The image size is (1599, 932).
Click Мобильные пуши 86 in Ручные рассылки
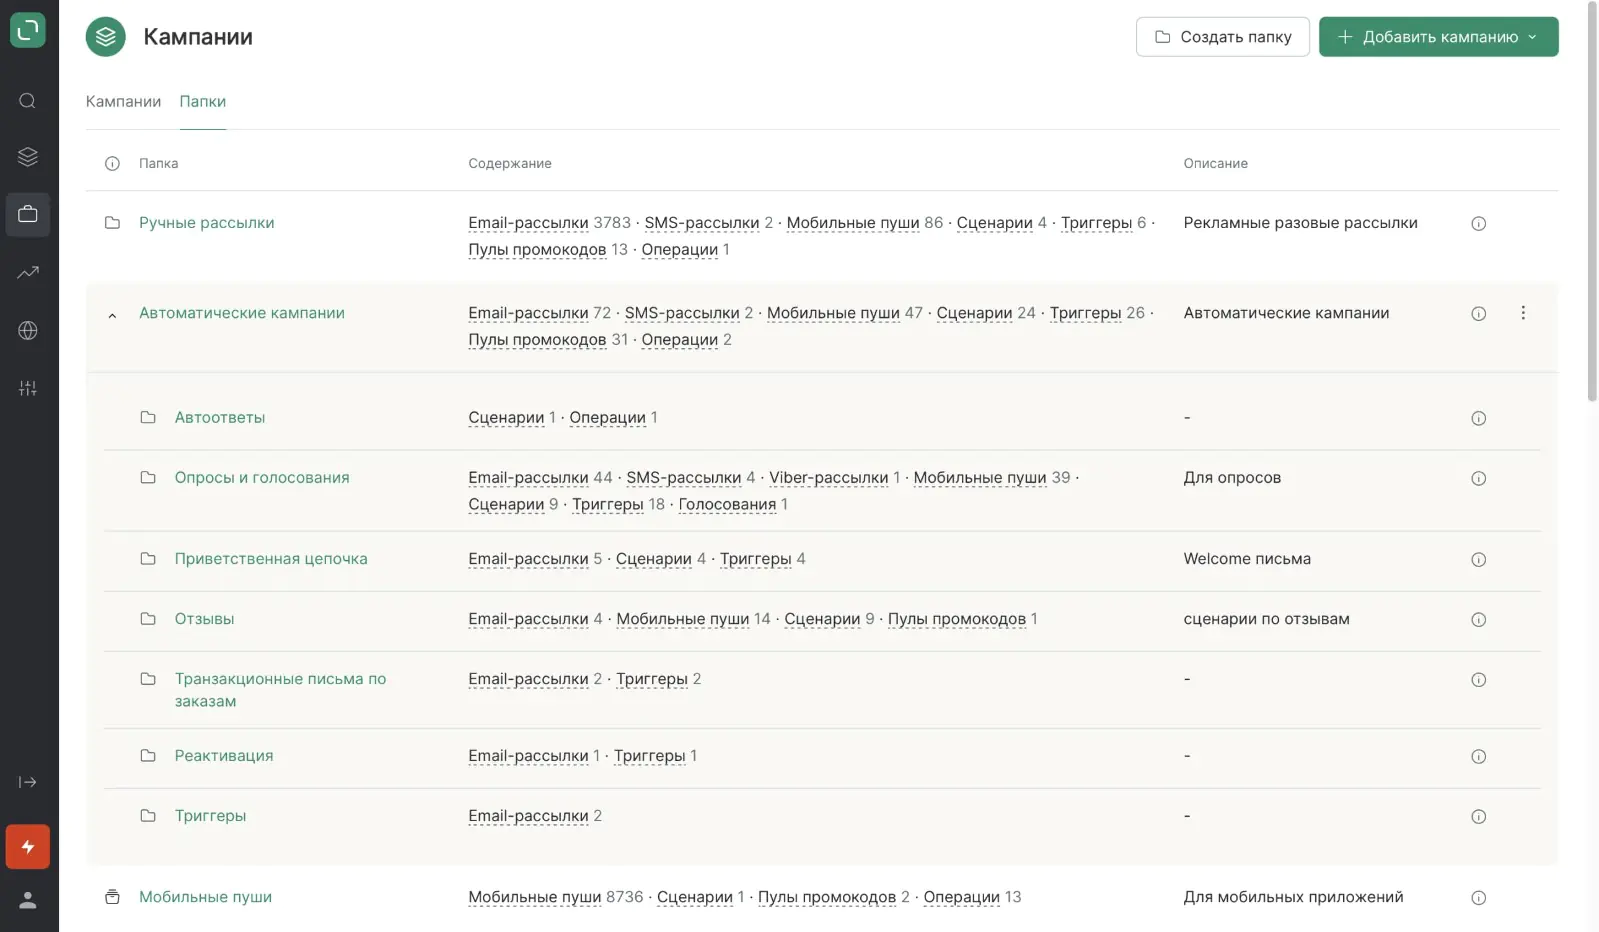click(864, 223)
